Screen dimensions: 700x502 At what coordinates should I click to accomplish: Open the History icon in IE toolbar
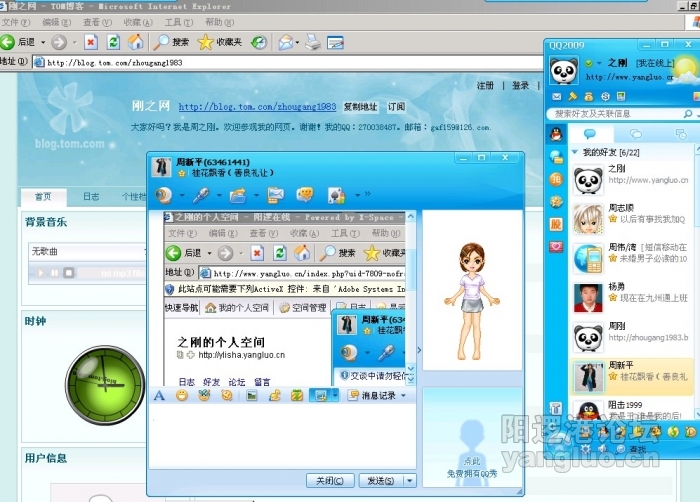[259, 42]
